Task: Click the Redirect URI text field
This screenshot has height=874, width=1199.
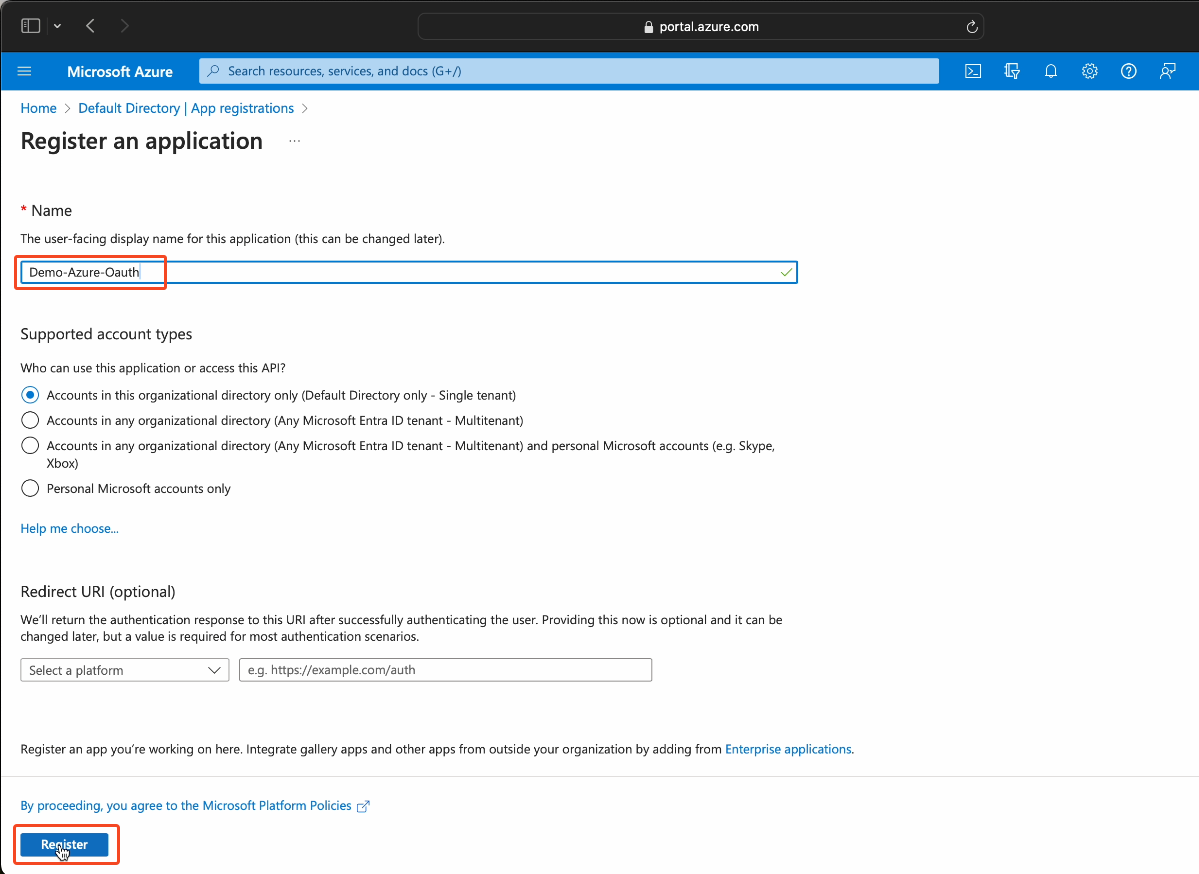Action: [x=445, y=670]
